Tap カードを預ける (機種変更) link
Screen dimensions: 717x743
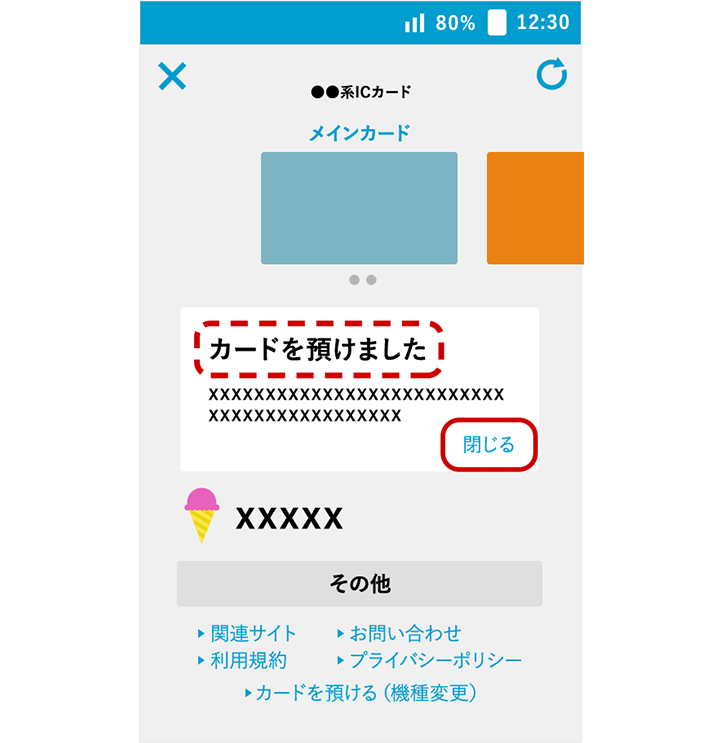(361, 693)
